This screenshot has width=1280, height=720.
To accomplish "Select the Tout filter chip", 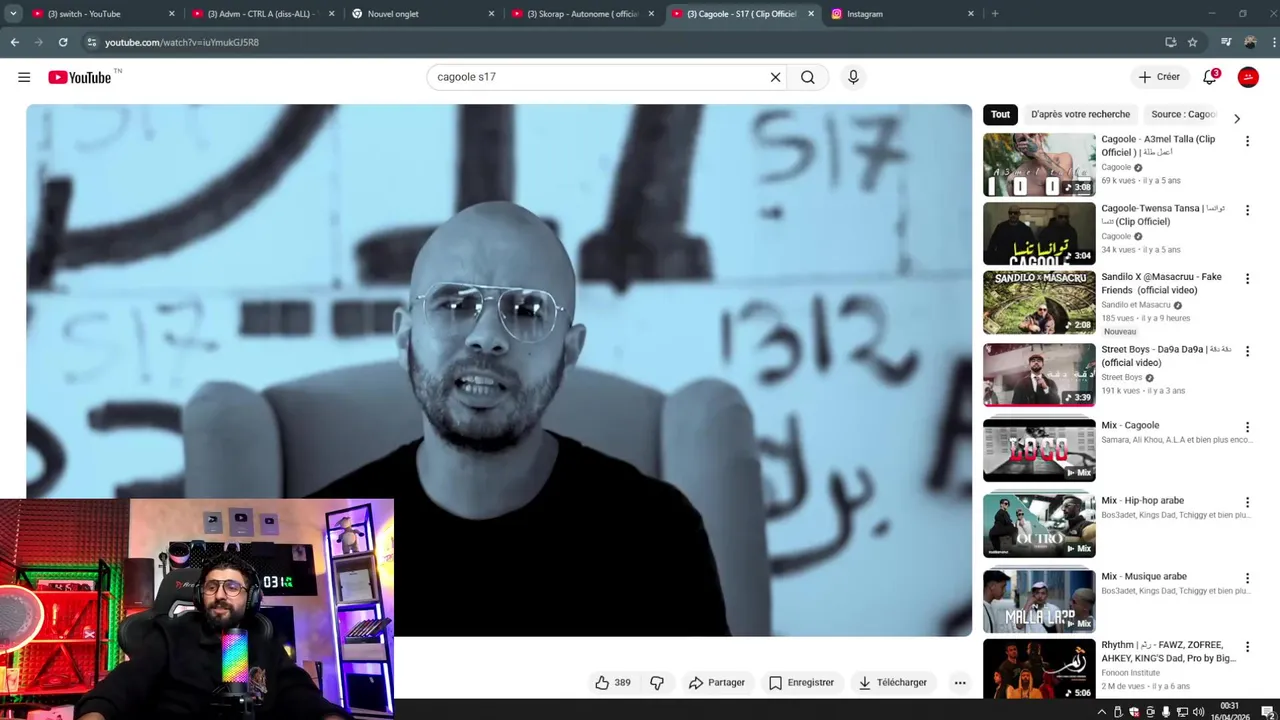I will click(1000, 114).
